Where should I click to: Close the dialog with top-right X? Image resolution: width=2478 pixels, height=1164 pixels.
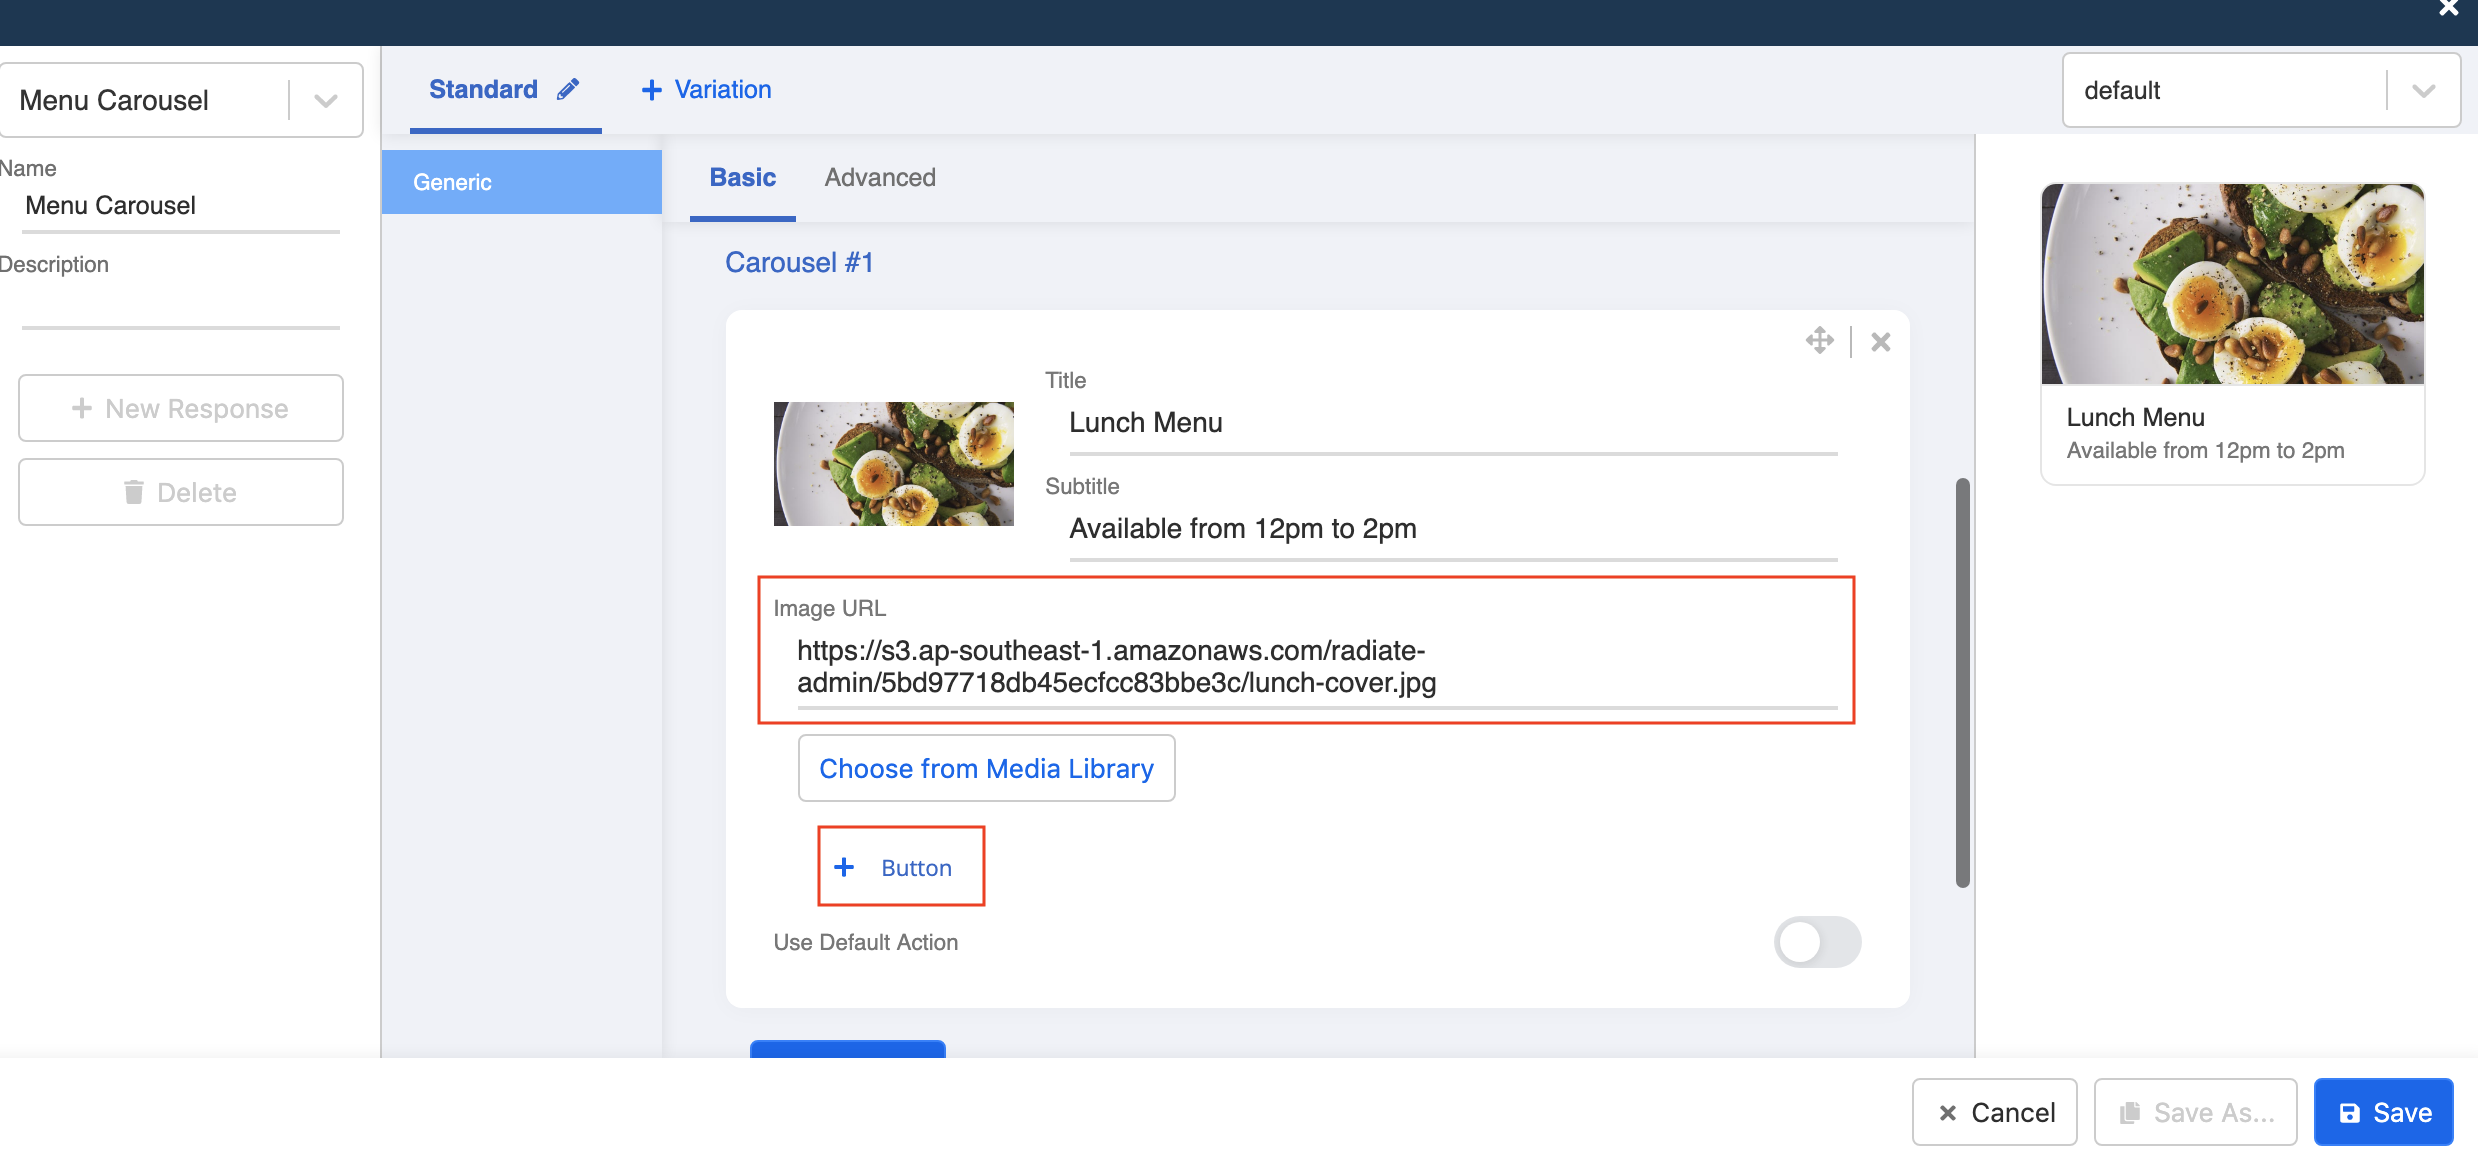pos(2448,9)
